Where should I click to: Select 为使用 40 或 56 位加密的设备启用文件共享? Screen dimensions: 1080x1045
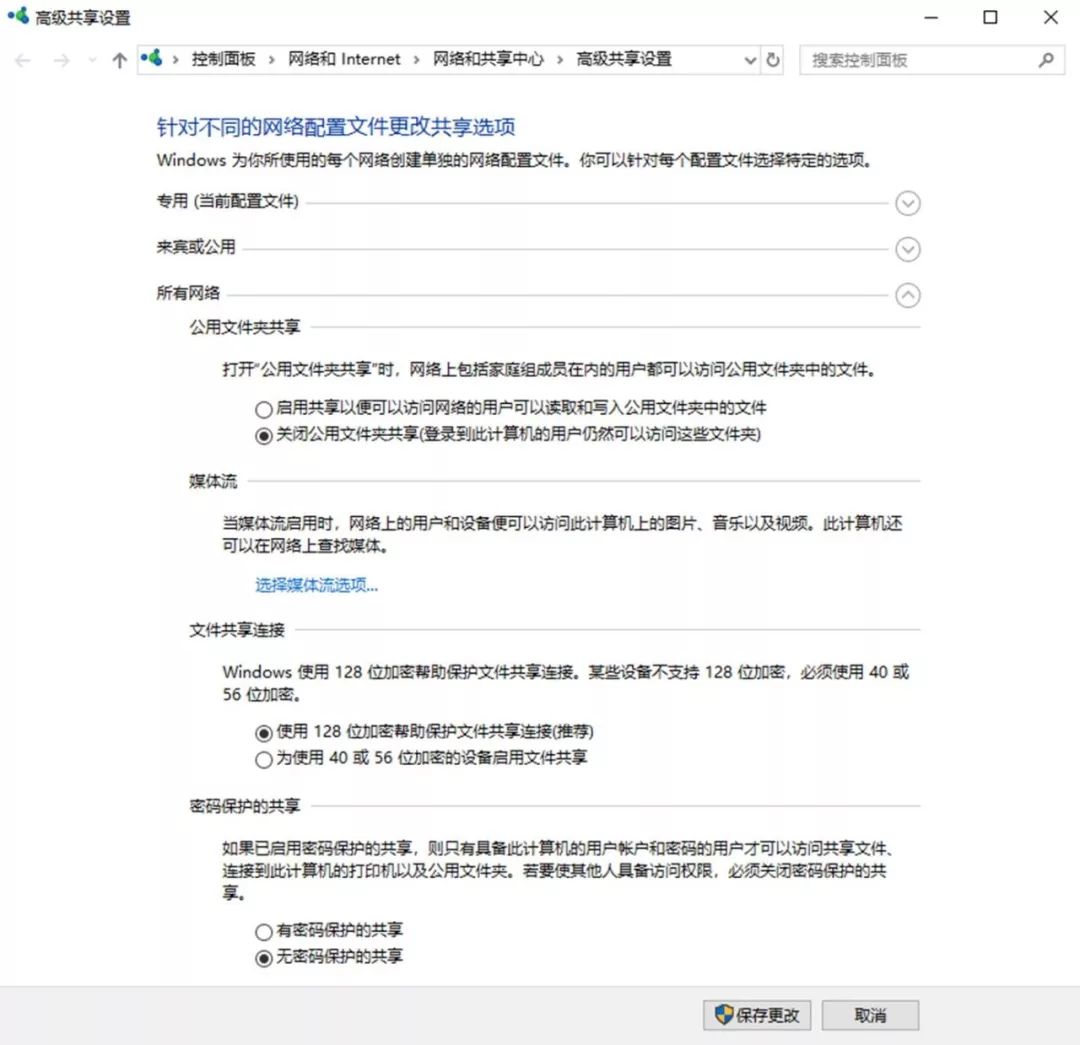(x=263, y=758)
